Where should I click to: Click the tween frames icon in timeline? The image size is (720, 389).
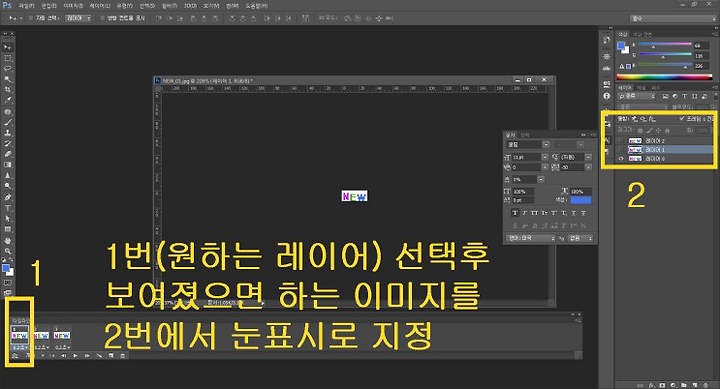pos(99,355)
